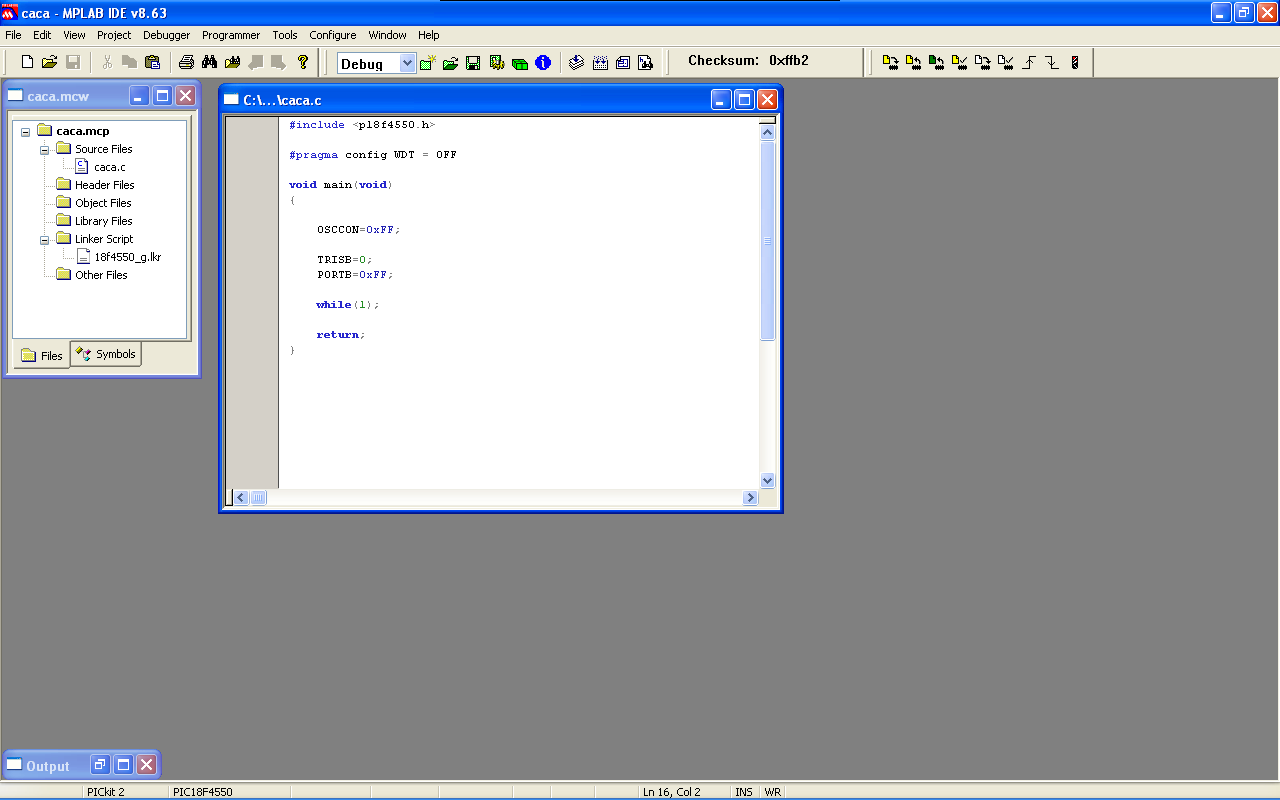Screen dimensions: 1280x800
Task: Open the Debug build configuration dropdown
Action: tap(407, 63)
